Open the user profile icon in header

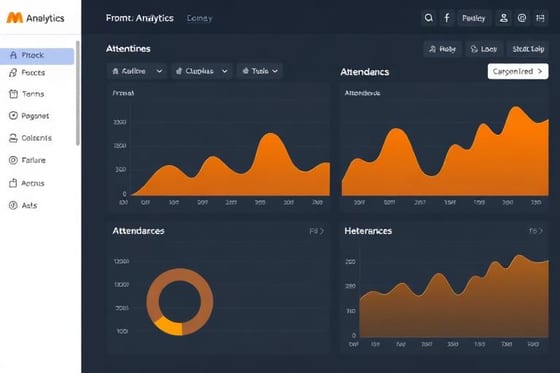click(x=504, y=18)
